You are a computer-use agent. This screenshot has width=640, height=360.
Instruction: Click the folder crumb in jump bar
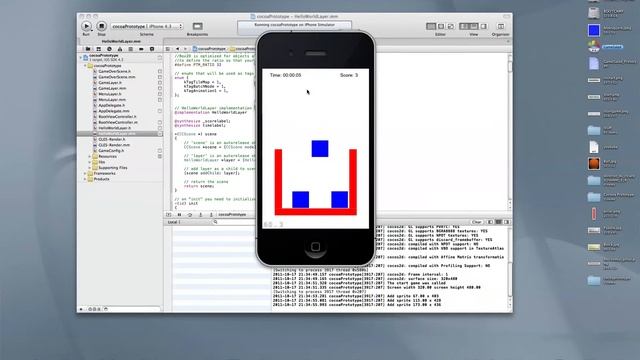pos(243,49)
